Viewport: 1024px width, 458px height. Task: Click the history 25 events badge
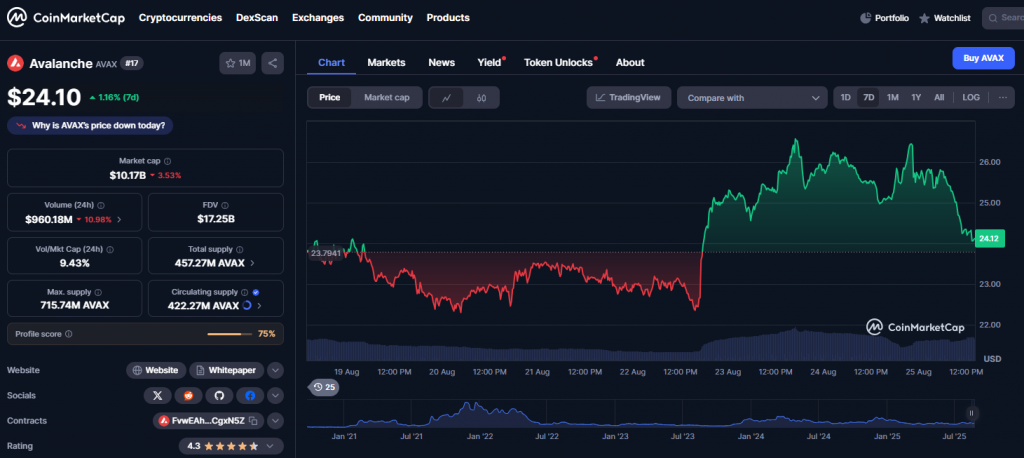tap(323, 387)
